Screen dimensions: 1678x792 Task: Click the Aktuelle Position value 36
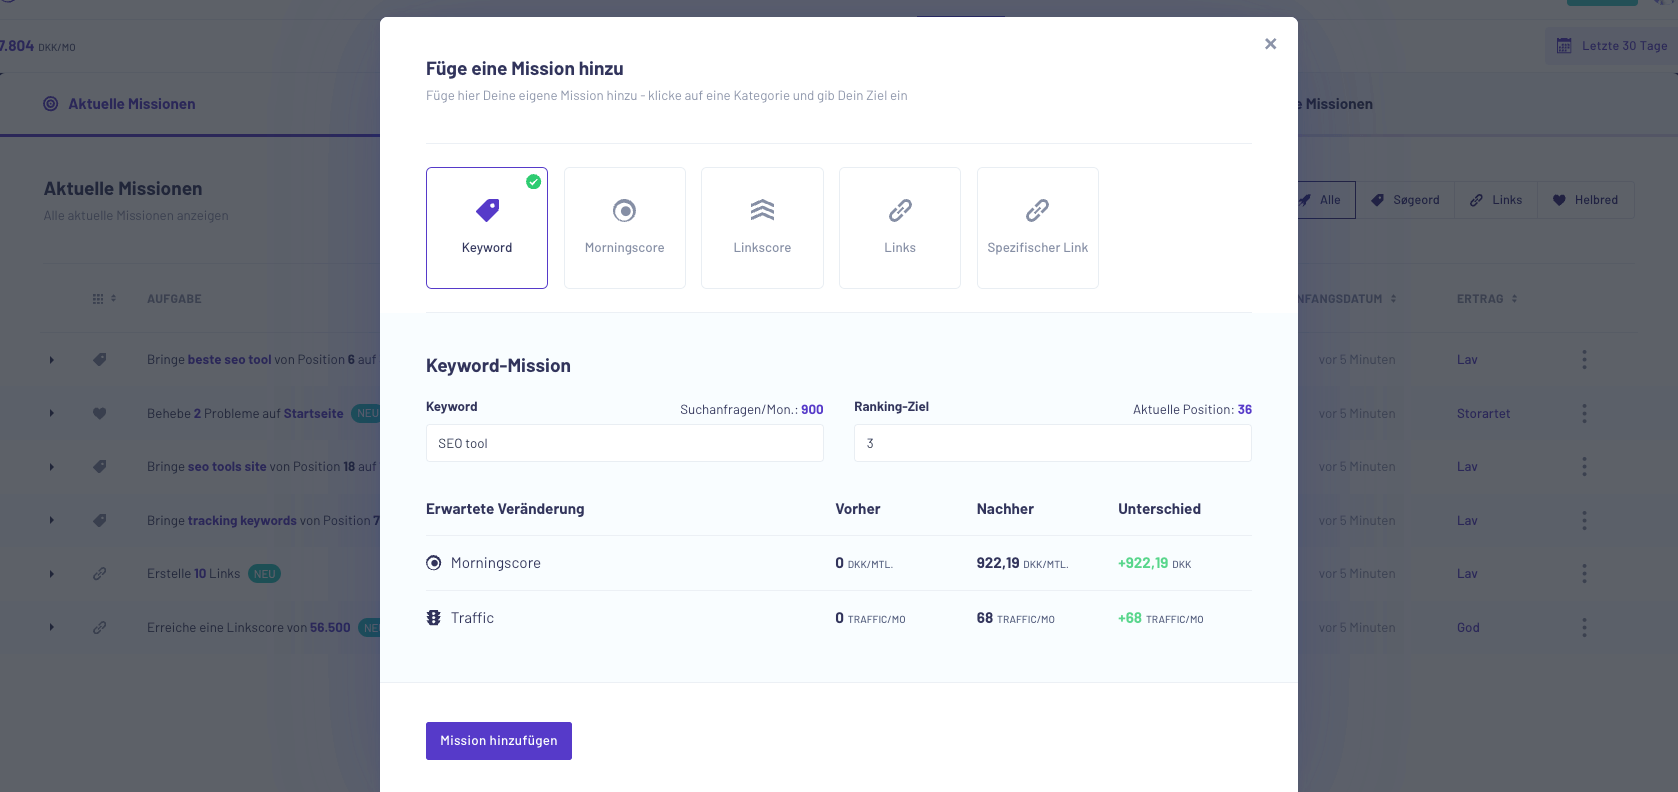pyautogui.click(x=1245, y=410)
